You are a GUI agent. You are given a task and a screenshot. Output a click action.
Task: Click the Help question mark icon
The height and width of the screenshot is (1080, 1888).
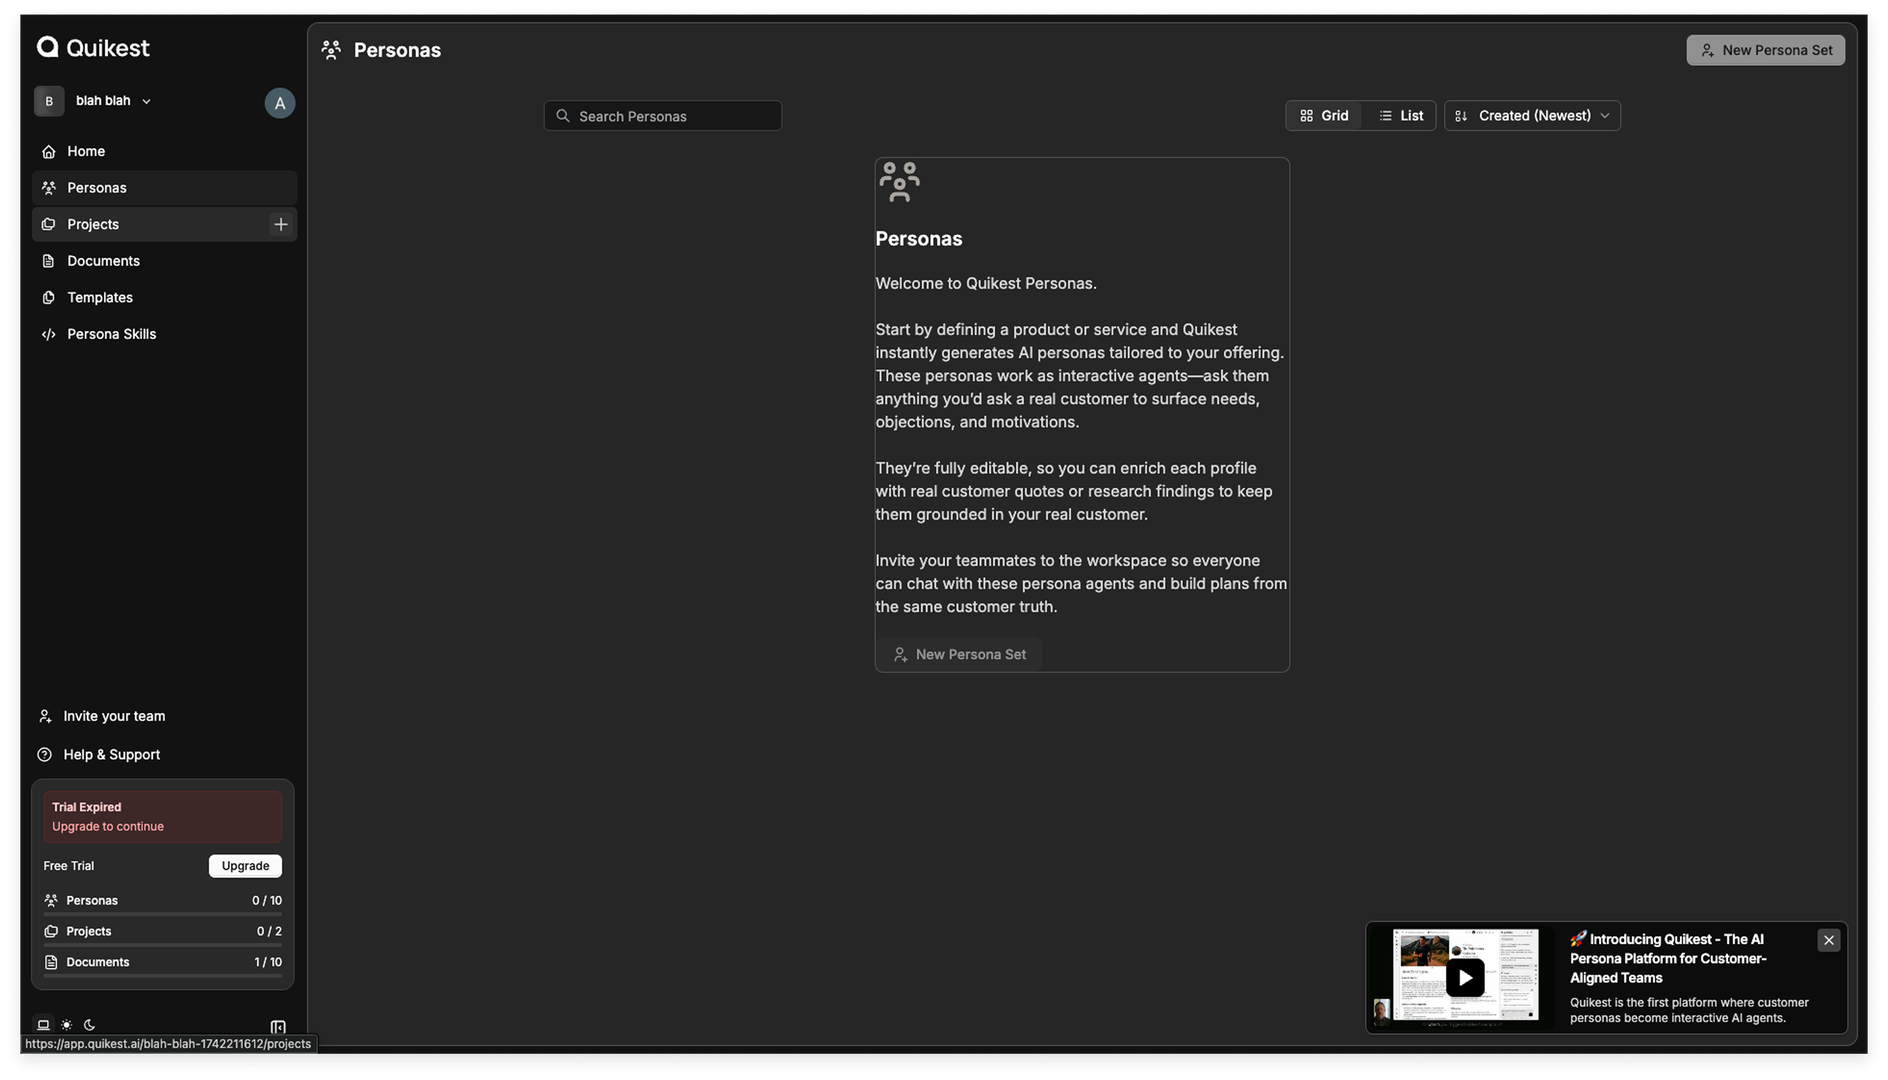tap(44, 755)
